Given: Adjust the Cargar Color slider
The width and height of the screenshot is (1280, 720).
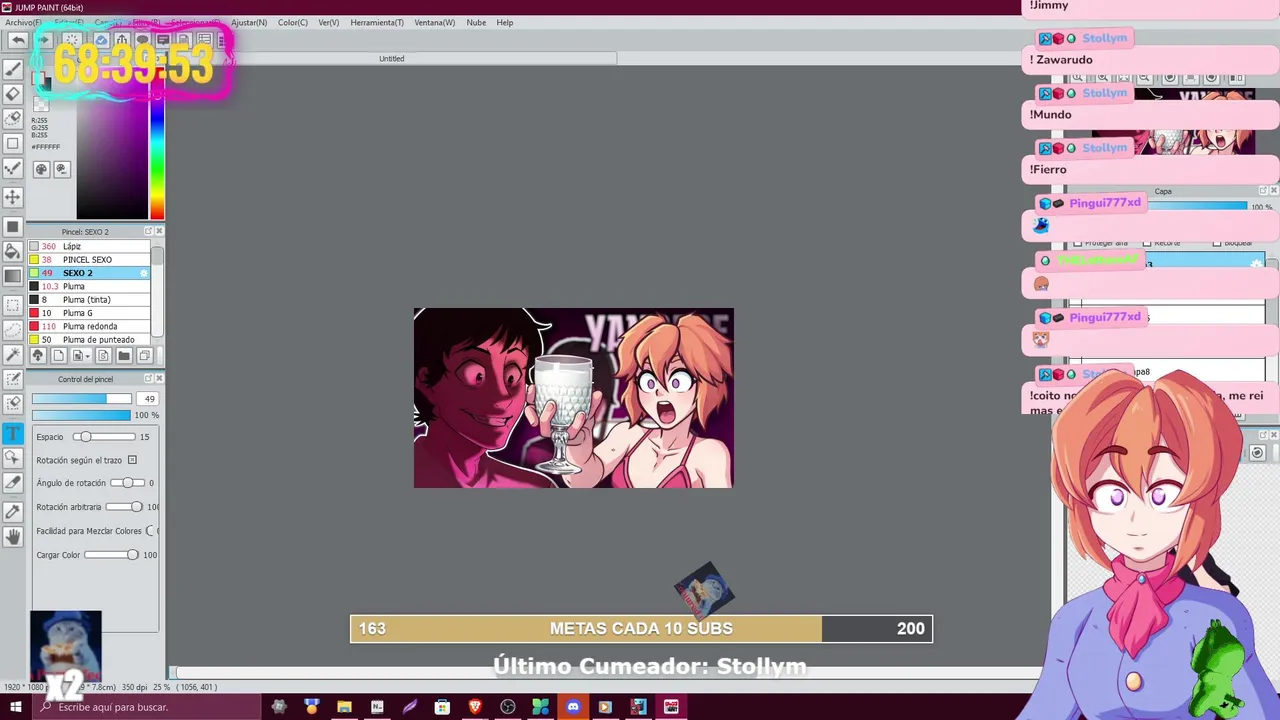Looking at the screenshot, I should (x=111, y=555).
